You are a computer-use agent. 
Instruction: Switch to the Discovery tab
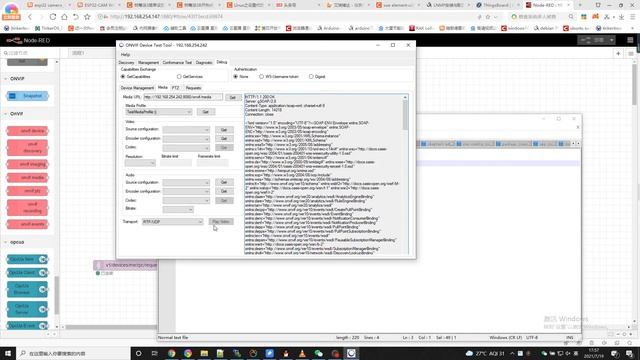127,62
